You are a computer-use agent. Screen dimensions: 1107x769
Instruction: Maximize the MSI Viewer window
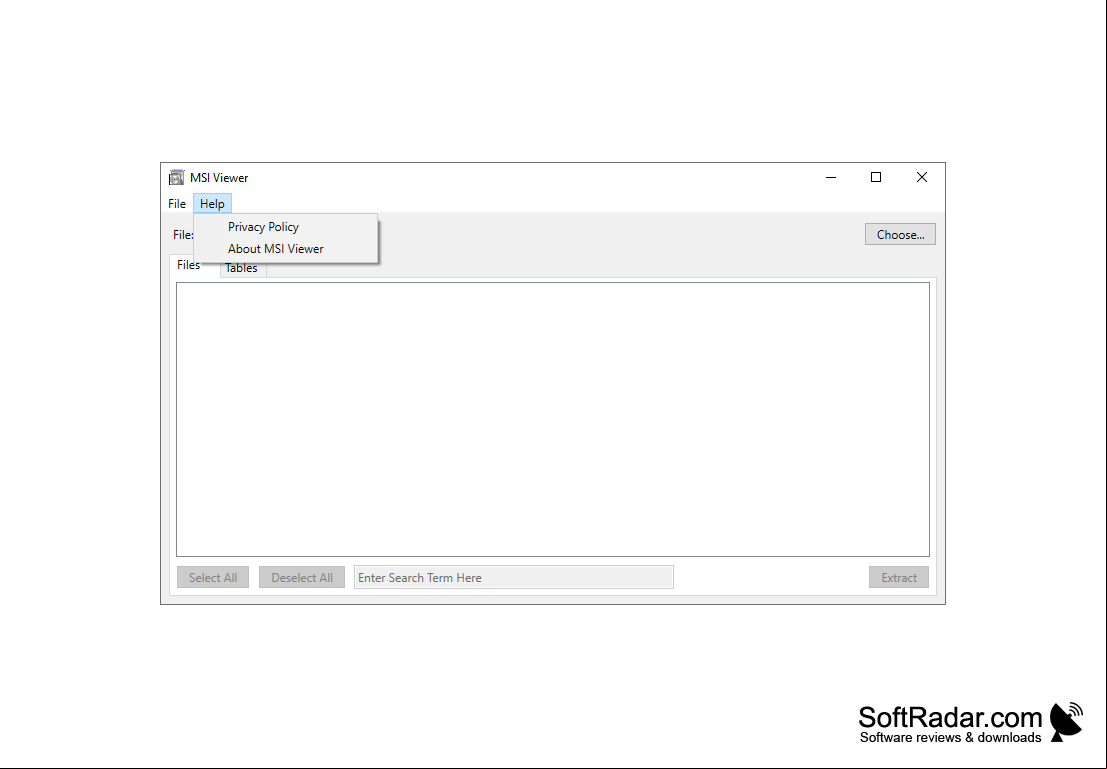[876, 177]
